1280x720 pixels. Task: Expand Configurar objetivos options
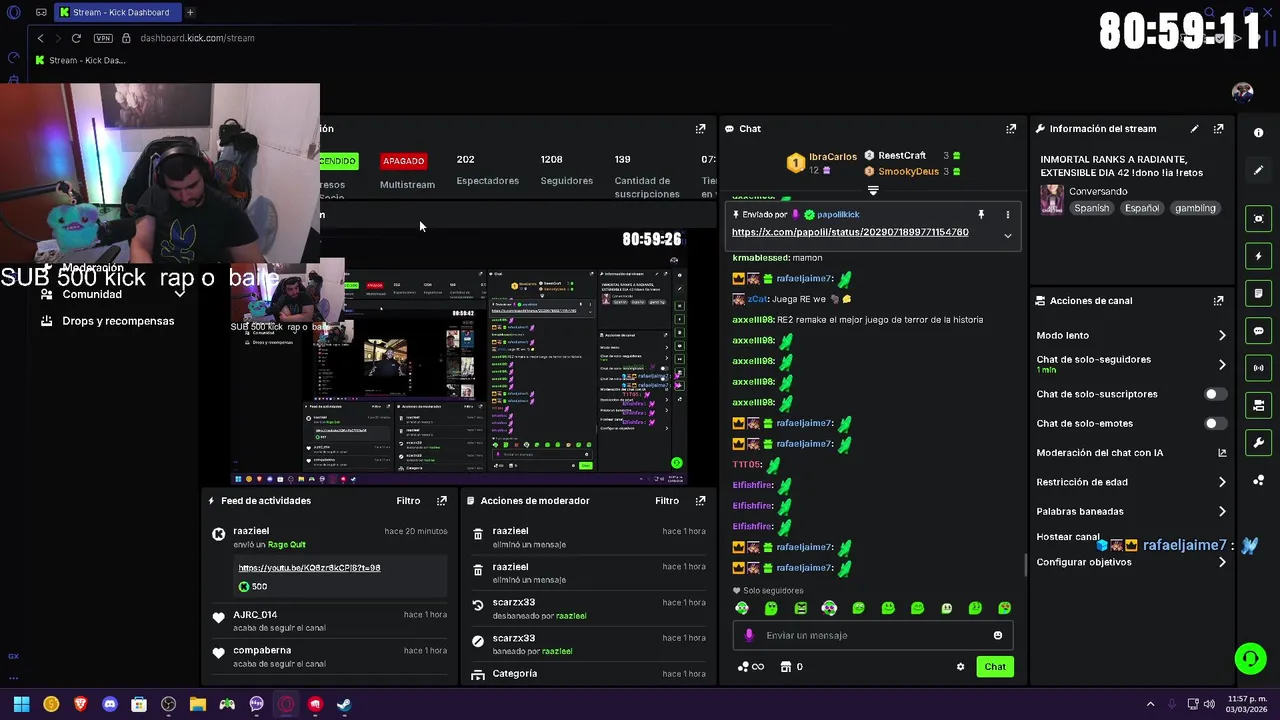[1222, 563]
